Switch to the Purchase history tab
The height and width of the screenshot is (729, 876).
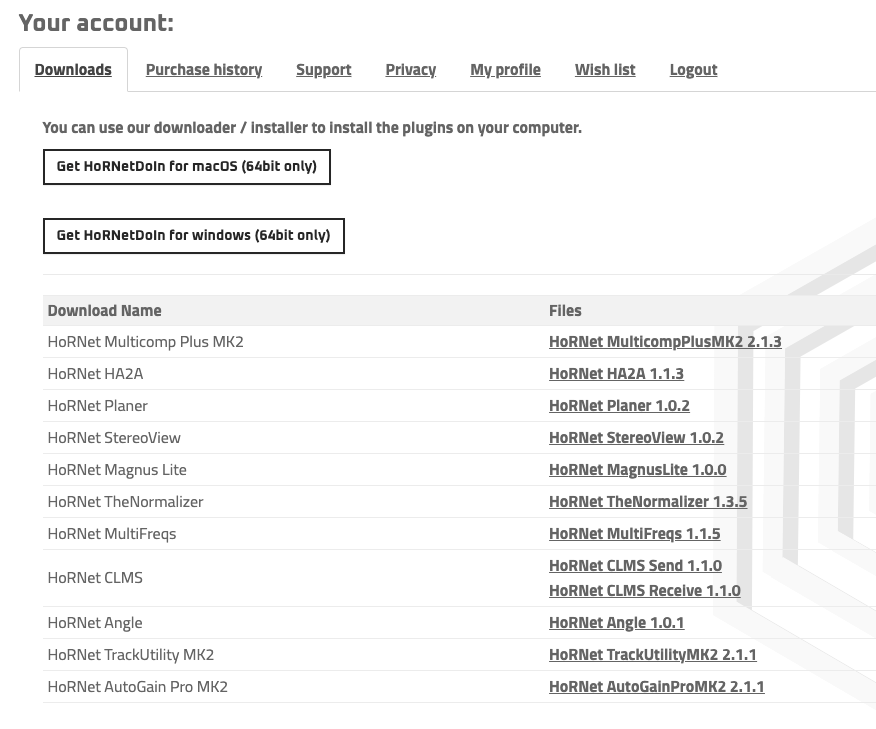[203, 70]
